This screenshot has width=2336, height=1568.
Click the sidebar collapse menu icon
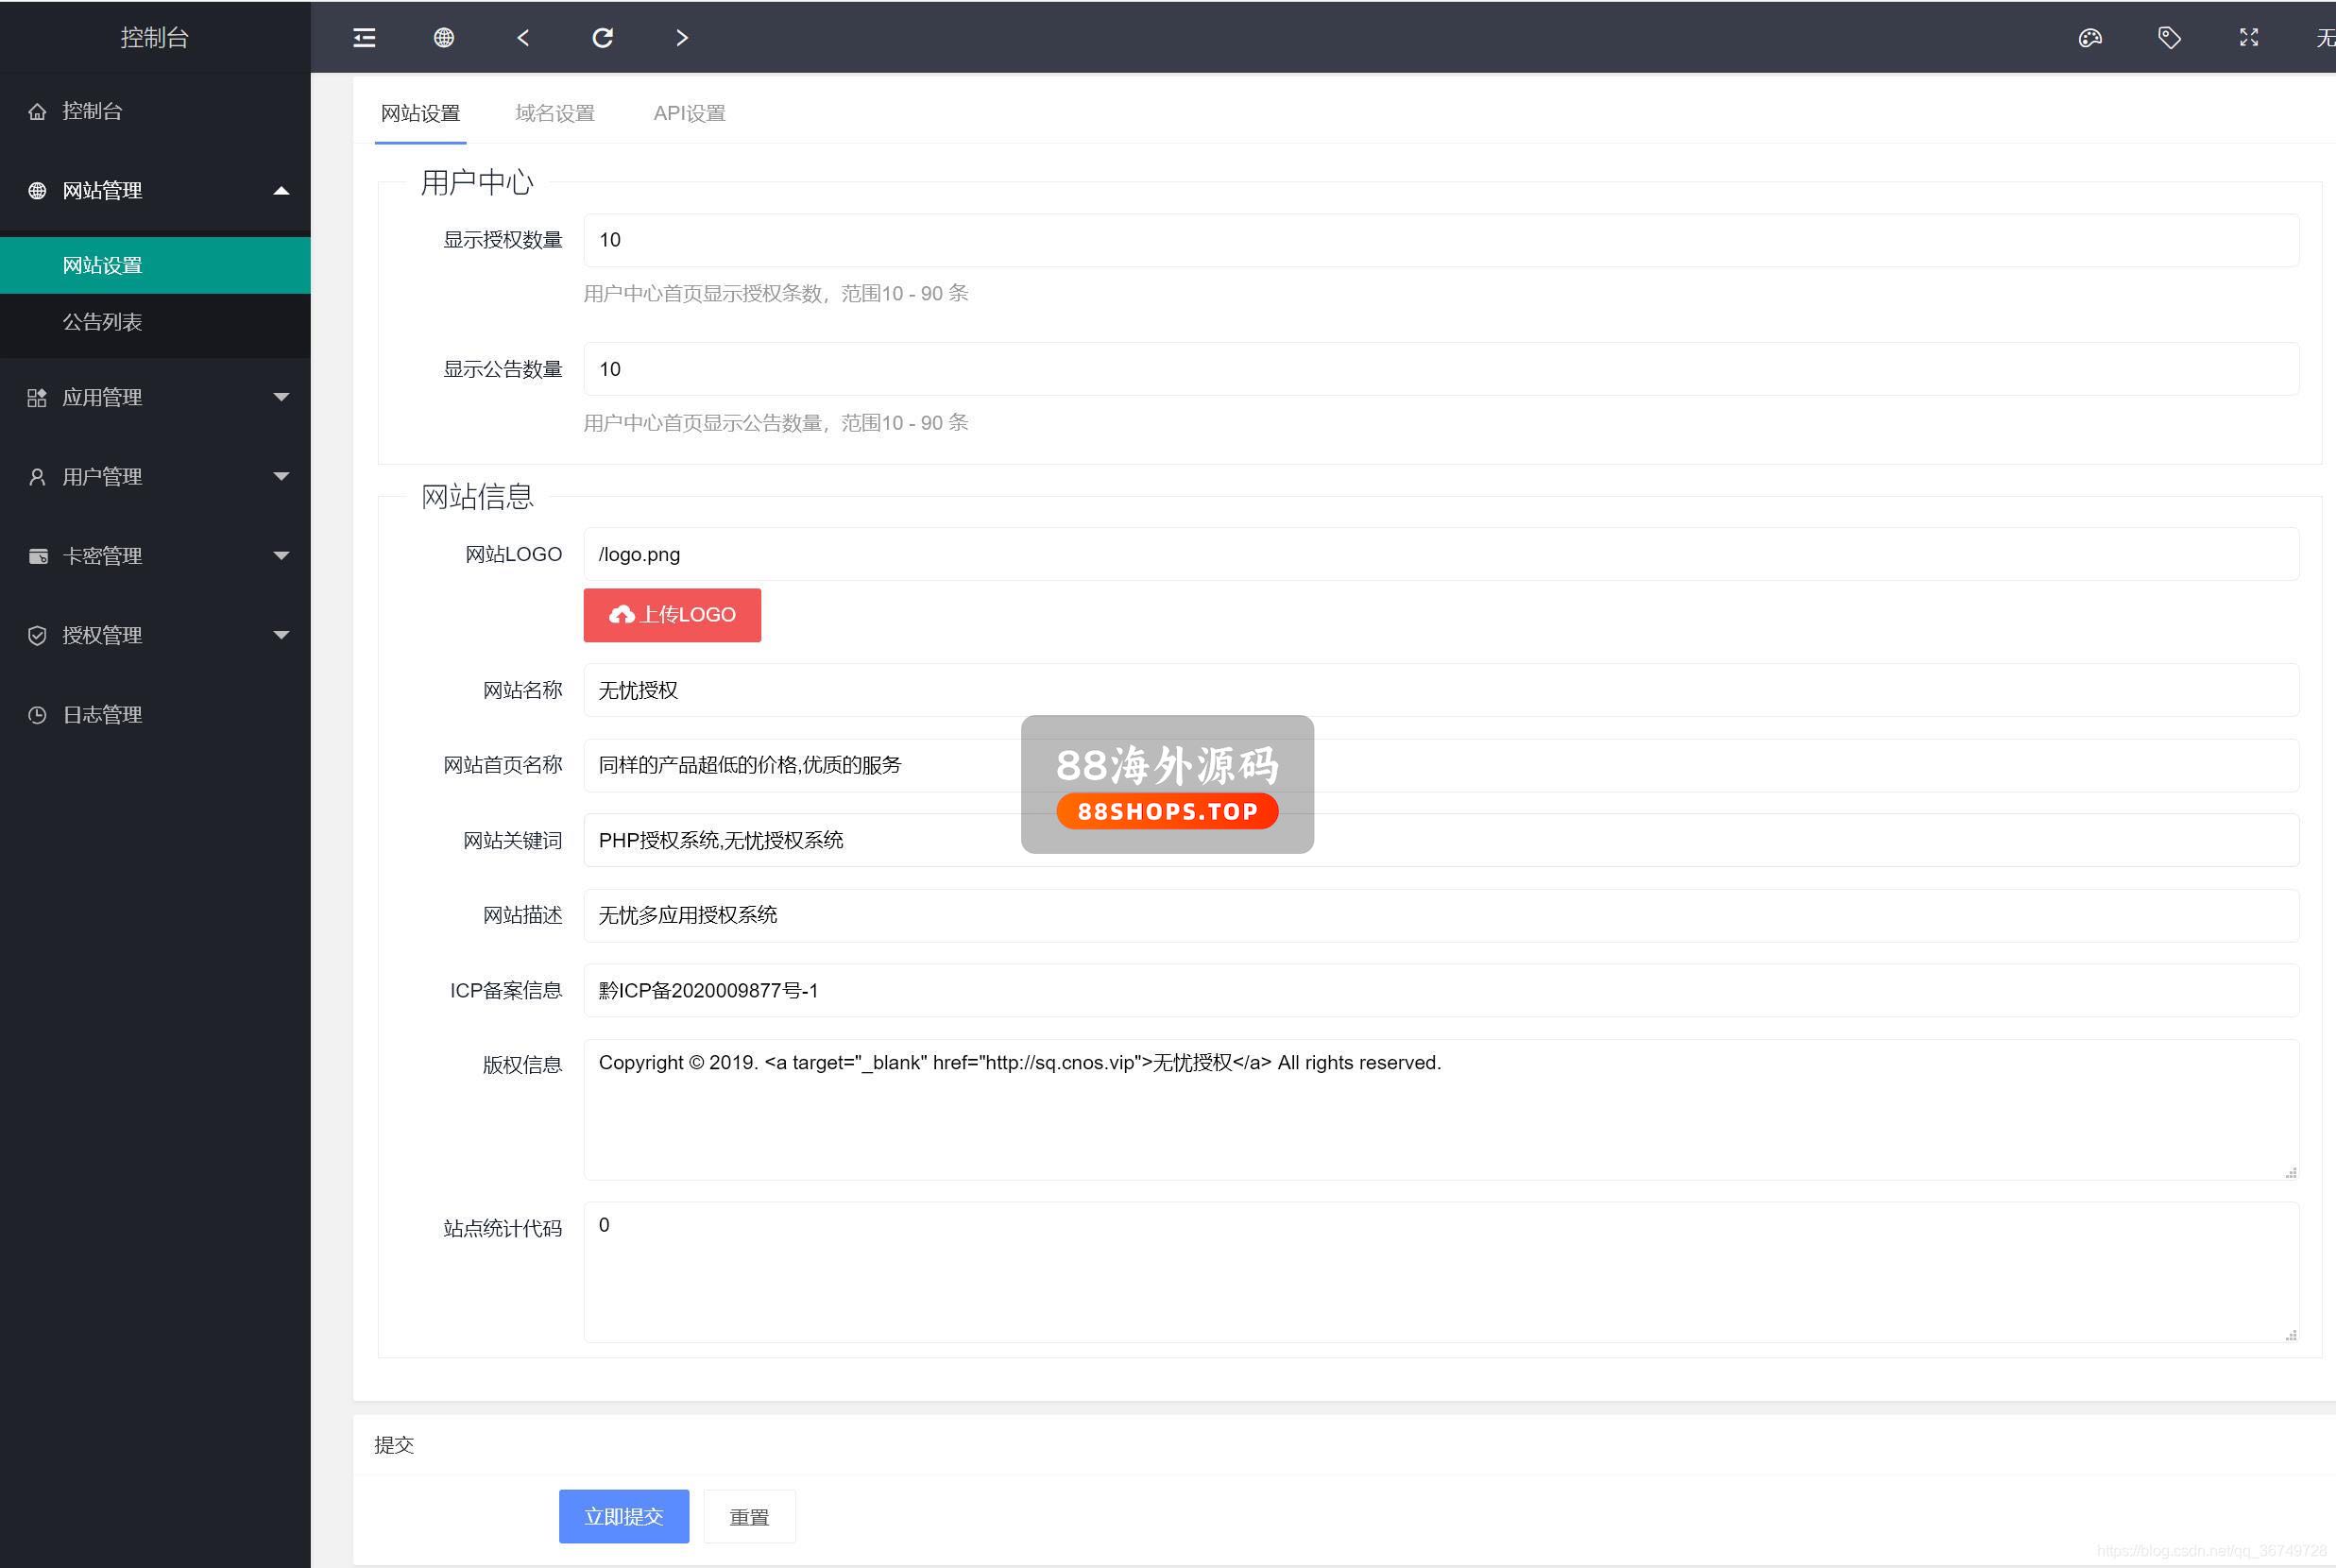364,38
